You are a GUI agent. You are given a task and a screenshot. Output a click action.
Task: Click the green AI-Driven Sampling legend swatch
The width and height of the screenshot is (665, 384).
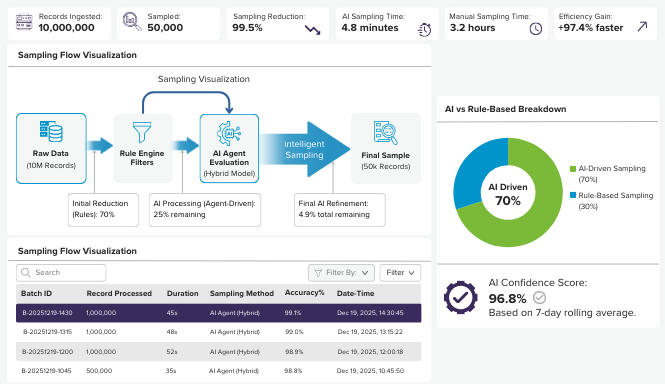(x=573, y=169)
